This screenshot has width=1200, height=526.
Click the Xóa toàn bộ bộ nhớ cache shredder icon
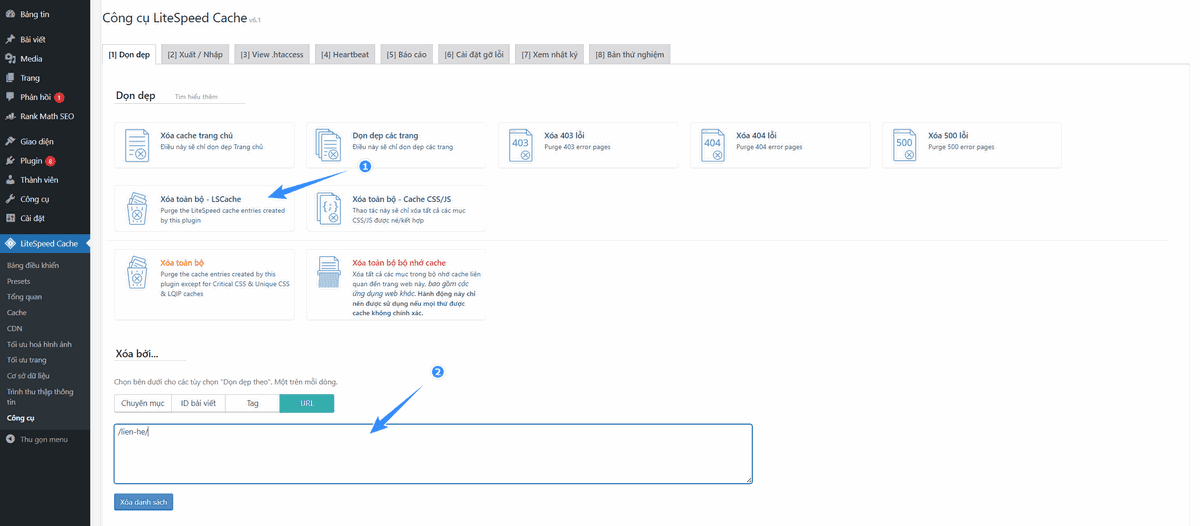(329, 274)
